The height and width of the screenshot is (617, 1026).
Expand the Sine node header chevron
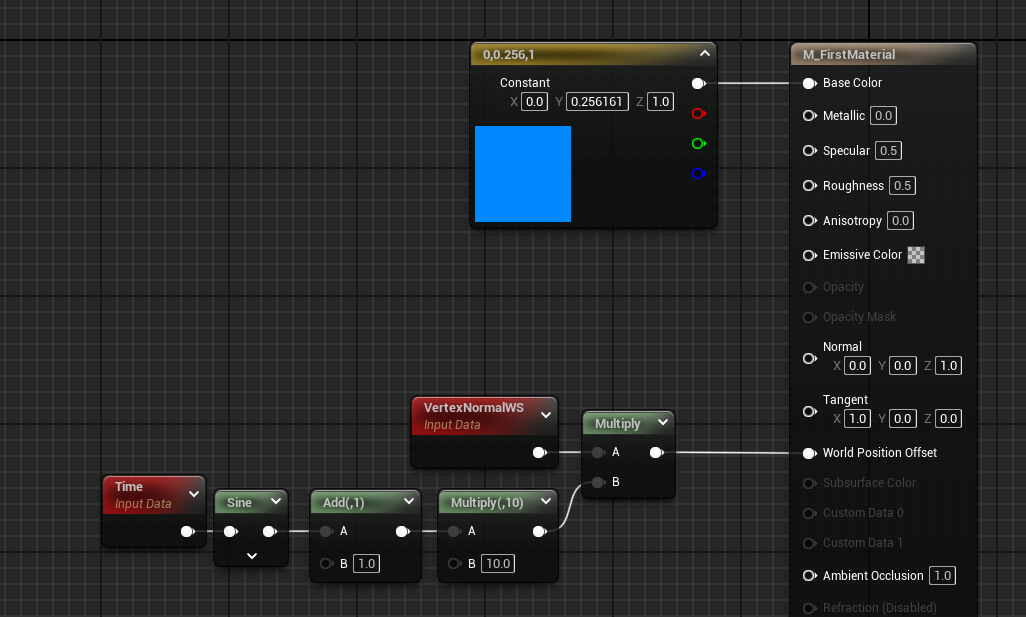[275, 501]
